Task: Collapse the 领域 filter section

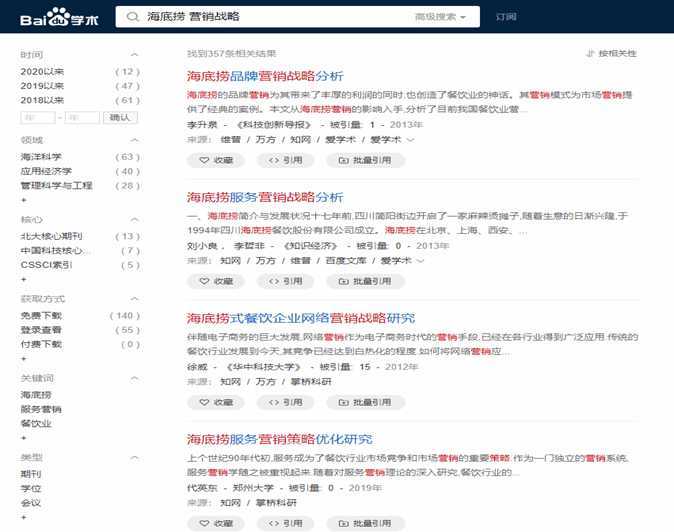Action: point(135,140)
